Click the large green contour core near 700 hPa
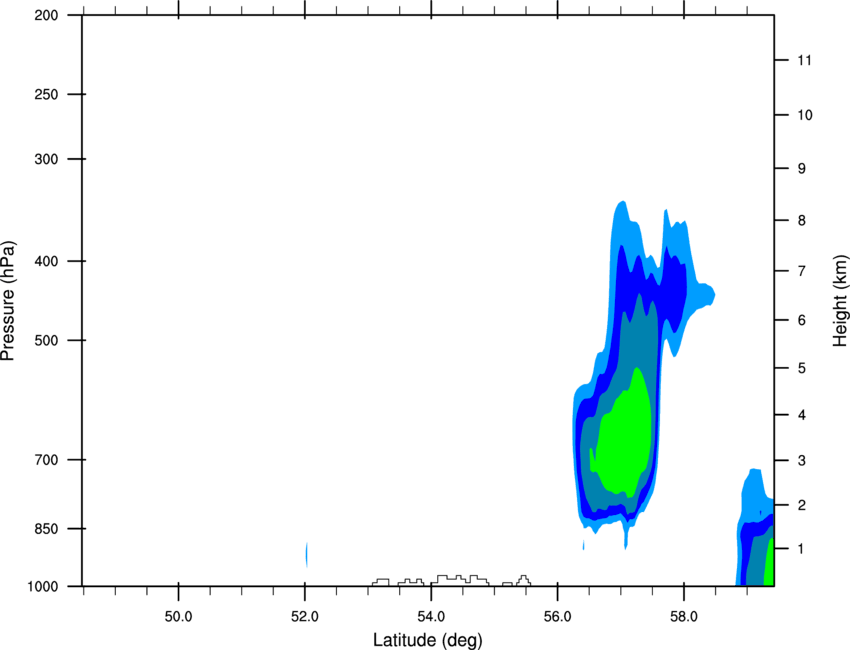This screenshot has height=650, width=850. point(623,434)
